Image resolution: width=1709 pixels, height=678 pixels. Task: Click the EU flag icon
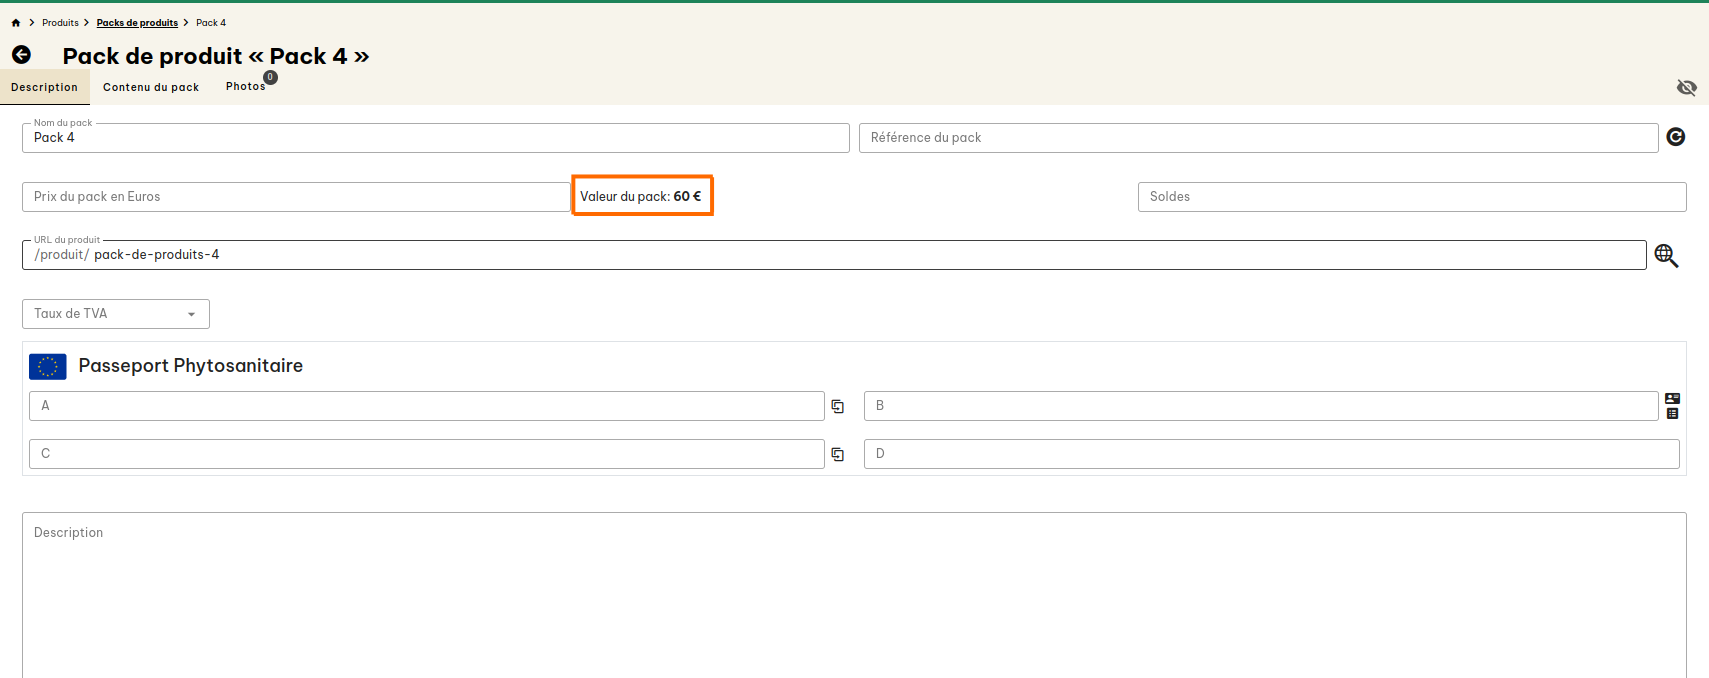48,367
